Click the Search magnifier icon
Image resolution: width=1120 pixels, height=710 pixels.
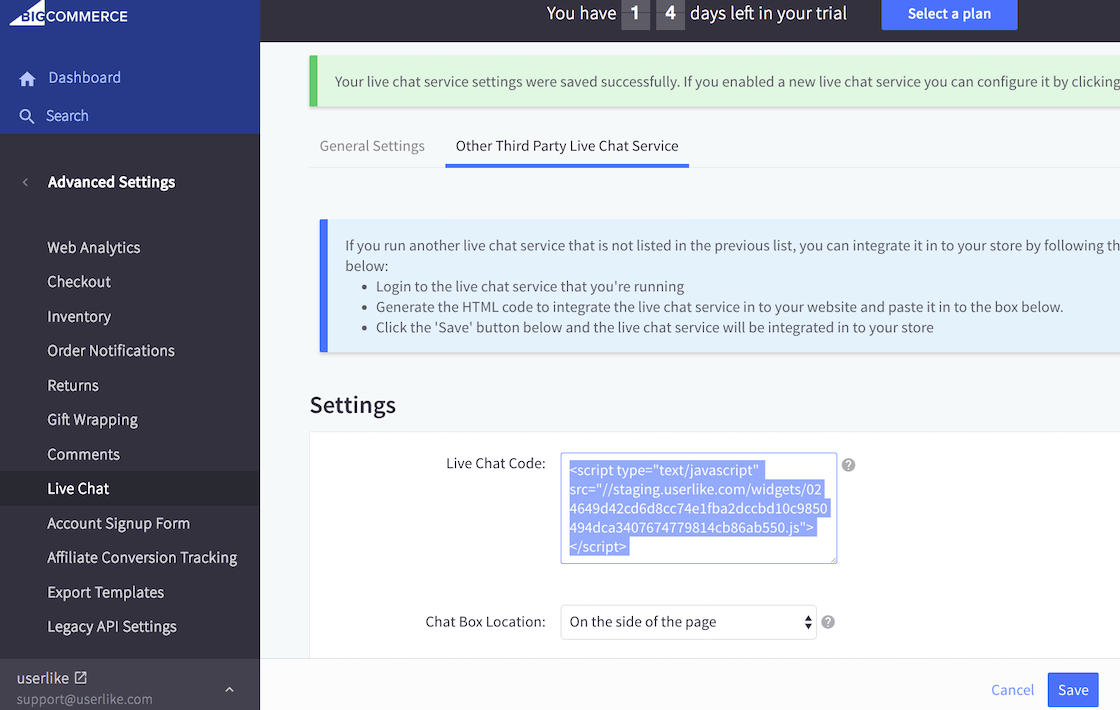27,117
